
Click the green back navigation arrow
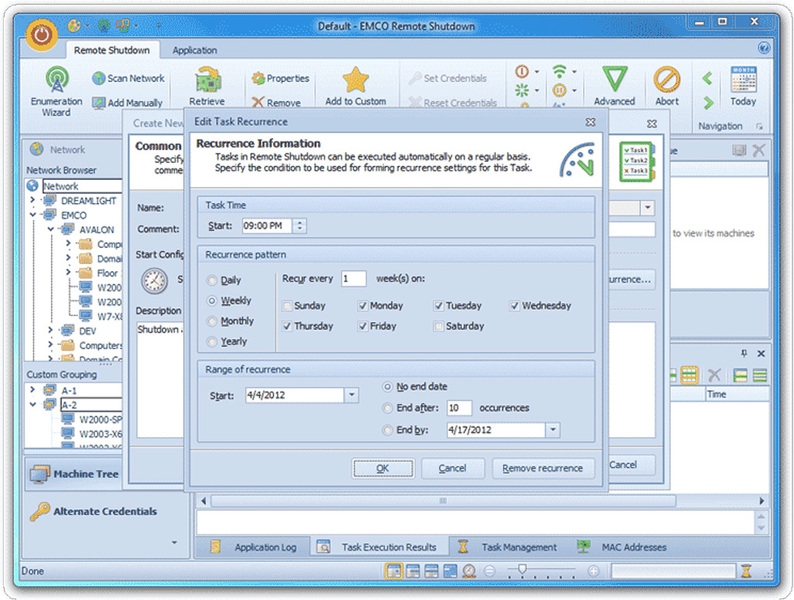[x=707, y=78]
